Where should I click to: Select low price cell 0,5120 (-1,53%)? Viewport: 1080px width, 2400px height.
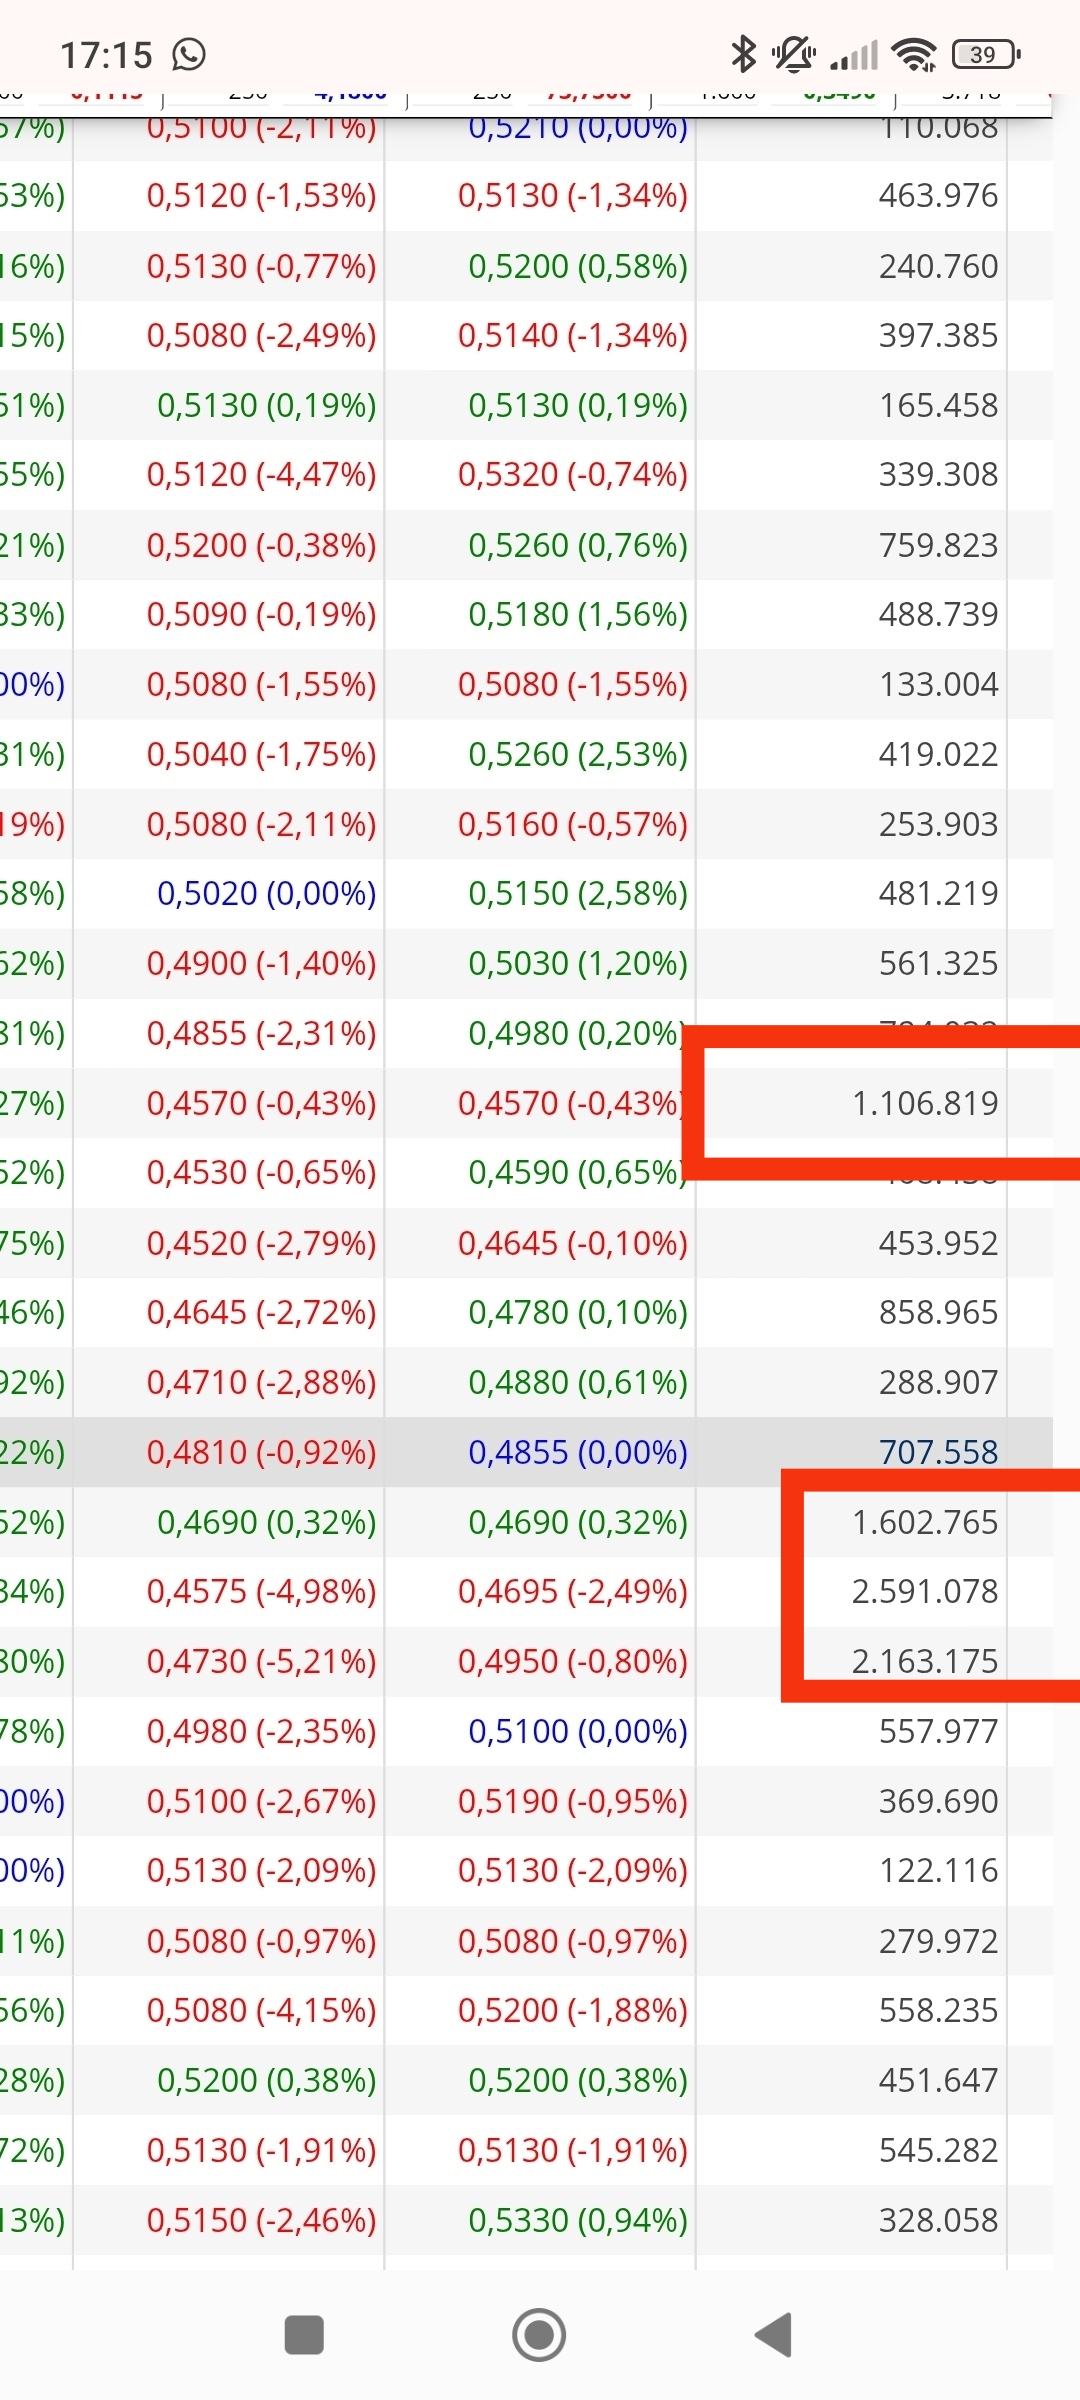point(261,195)
